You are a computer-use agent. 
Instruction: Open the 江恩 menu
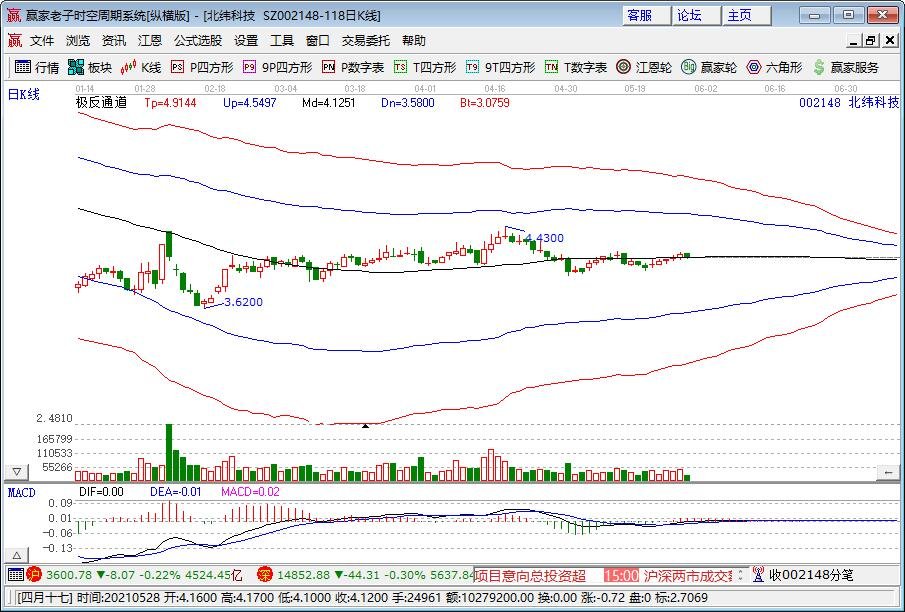tap(149, 40)
